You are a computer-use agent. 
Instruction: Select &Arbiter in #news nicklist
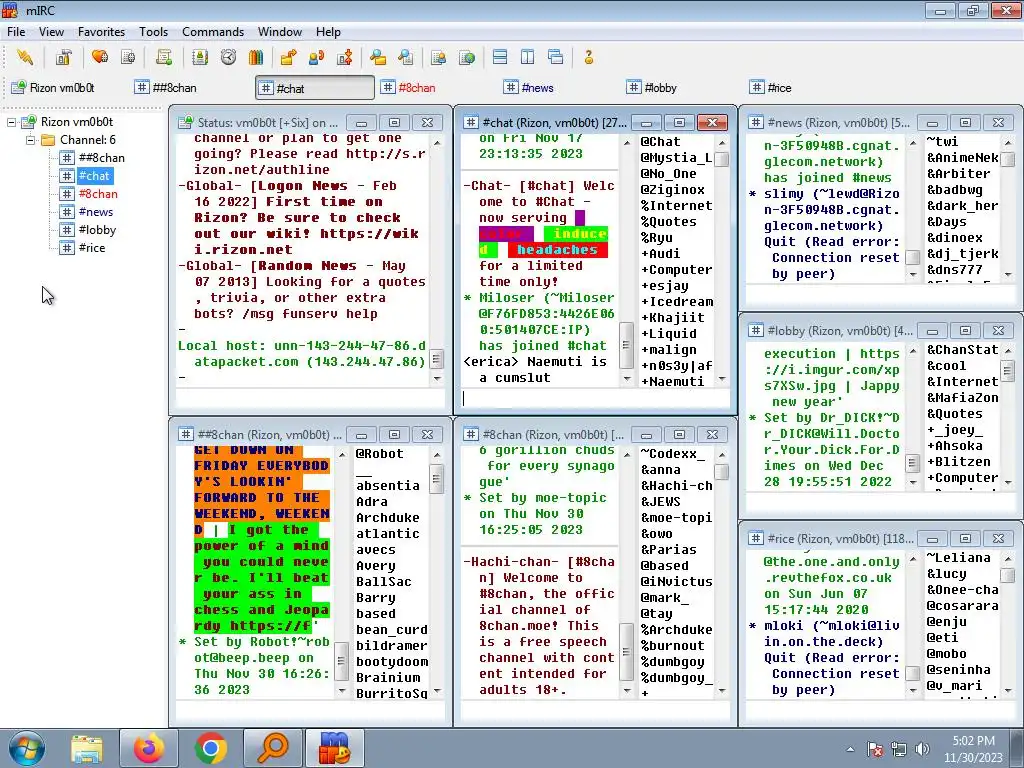(961, 174)
